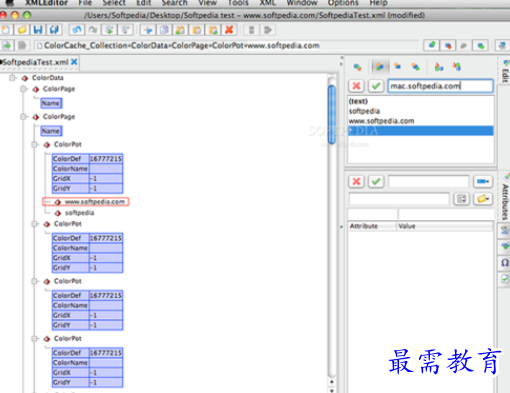The height and width of the screenshot is (393, 510).
Task: Open the green-check validation side panel icon
Action: click(504, 278)
